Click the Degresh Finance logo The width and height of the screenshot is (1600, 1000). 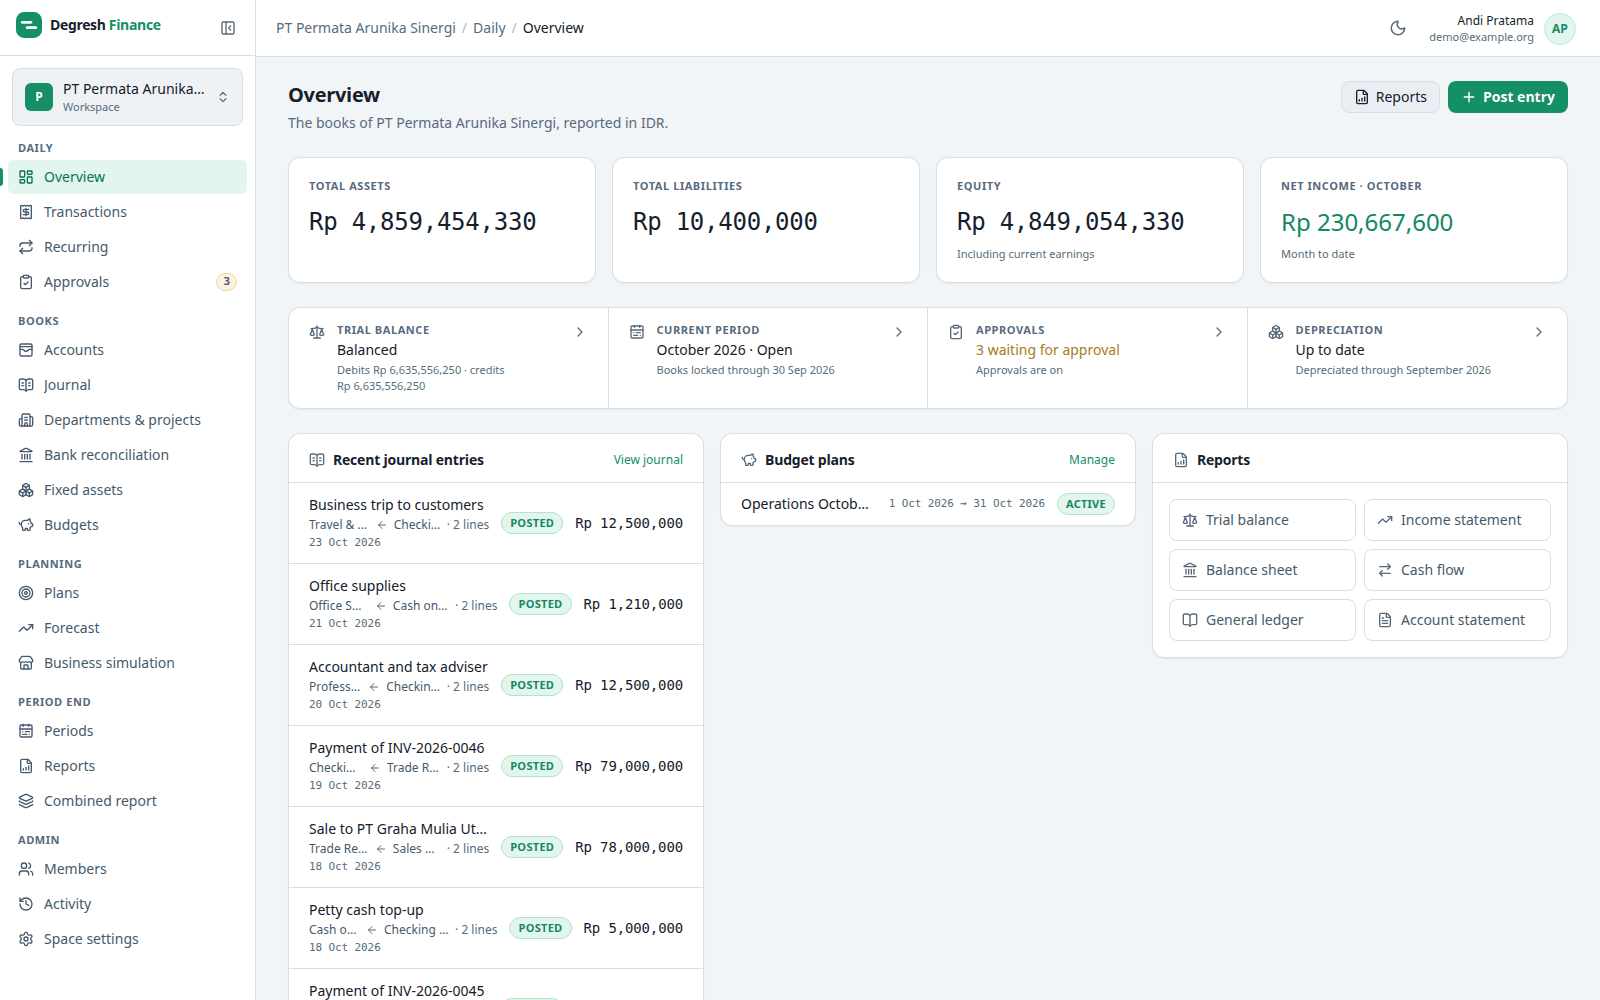coord(88,25)
